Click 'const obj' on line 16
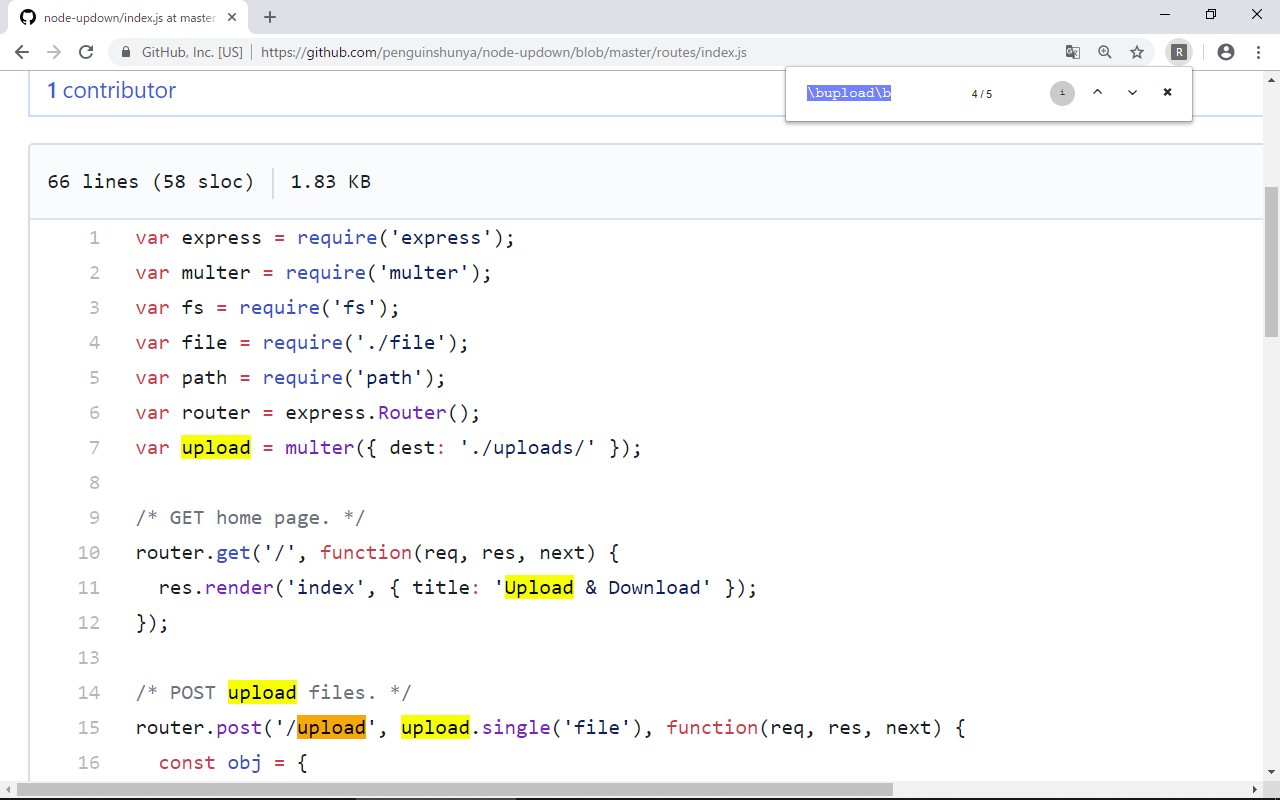 210,763
